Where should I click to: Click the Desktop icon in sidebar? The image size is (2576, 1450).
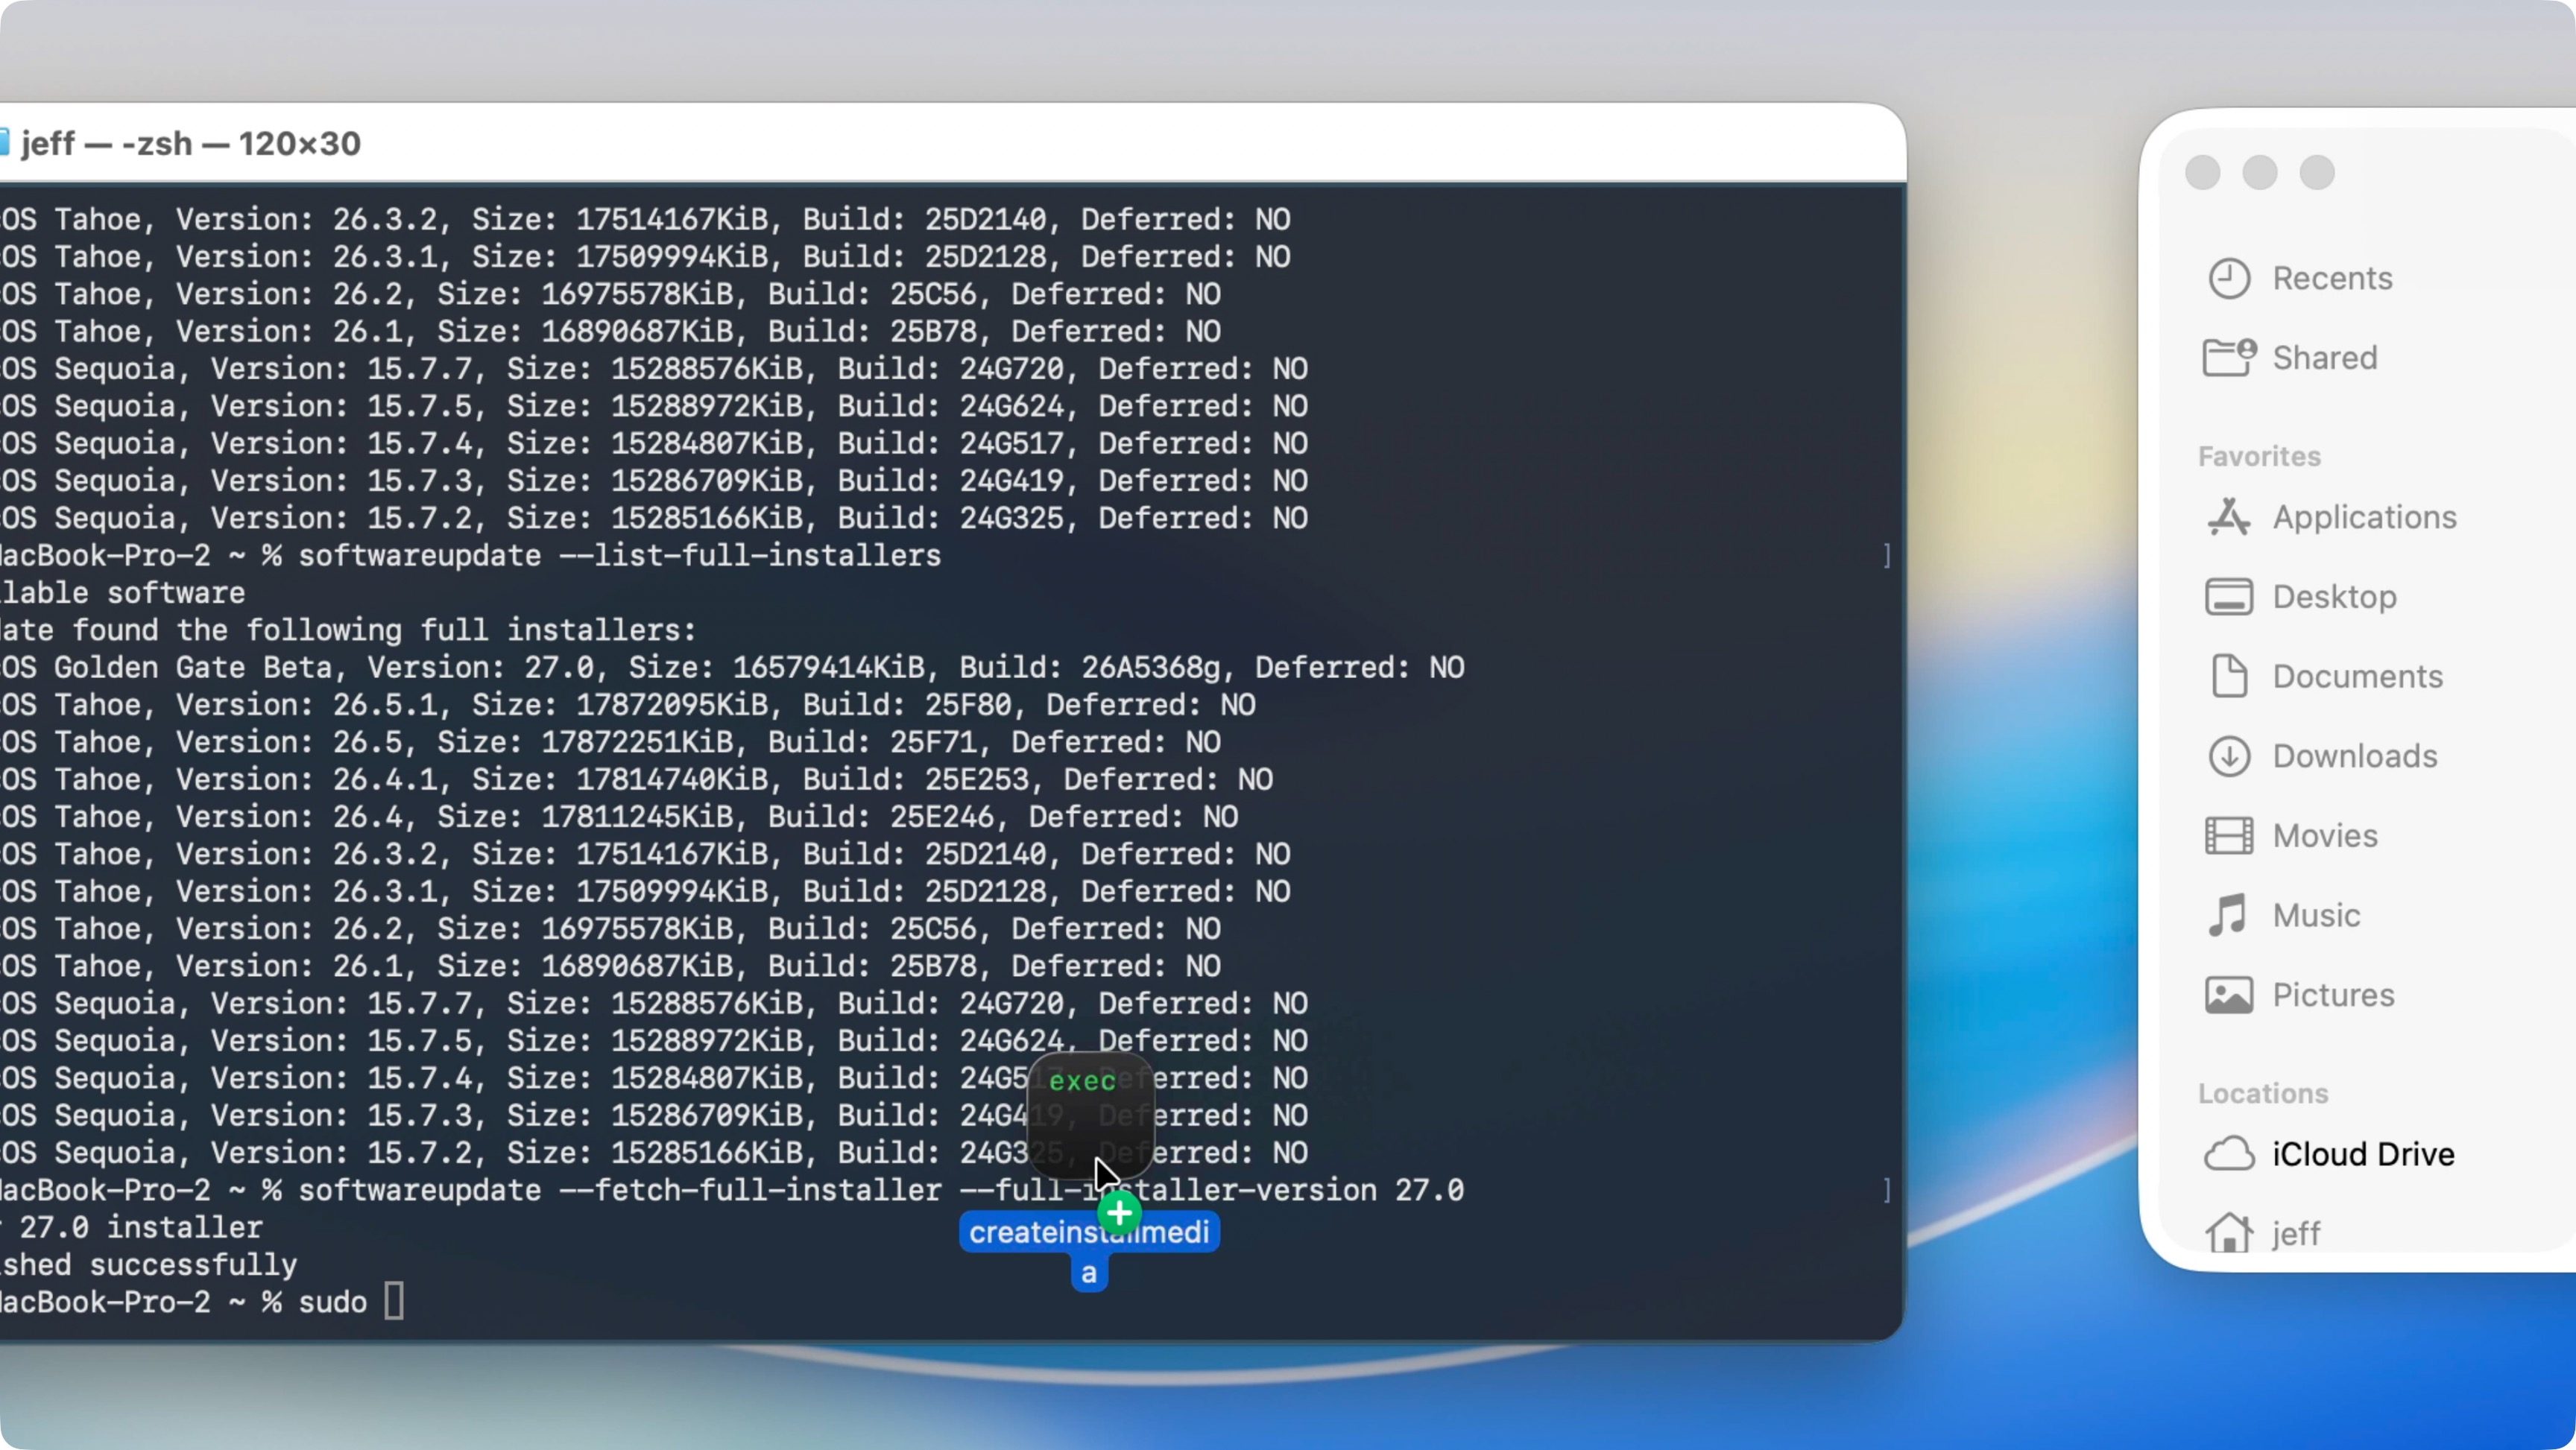click(2229, 597)
